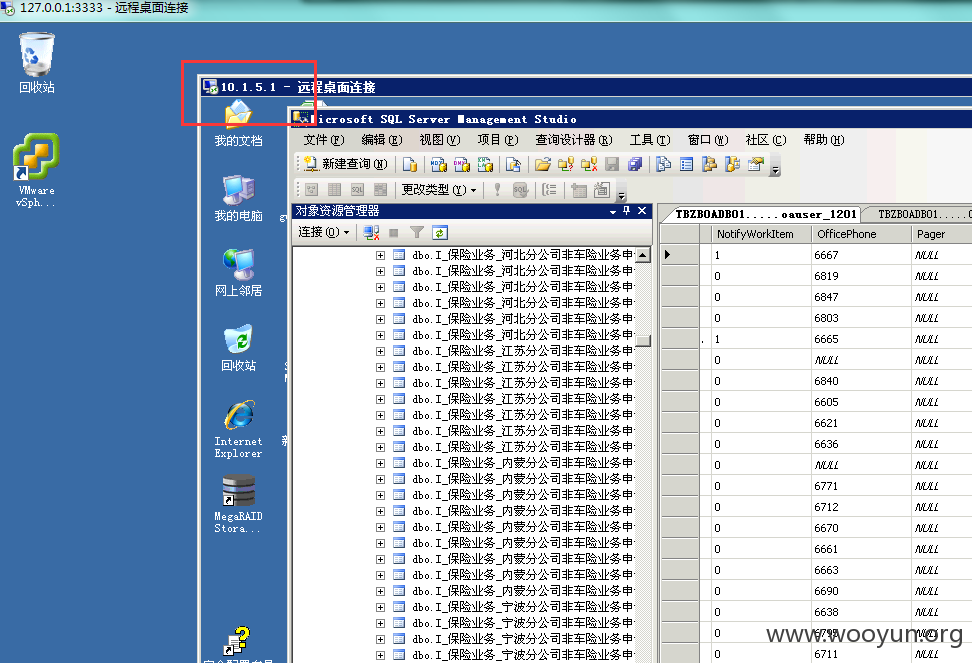Open Internet Explorer icon in remote desktop
972x663 pixels.
click(238, 429)
